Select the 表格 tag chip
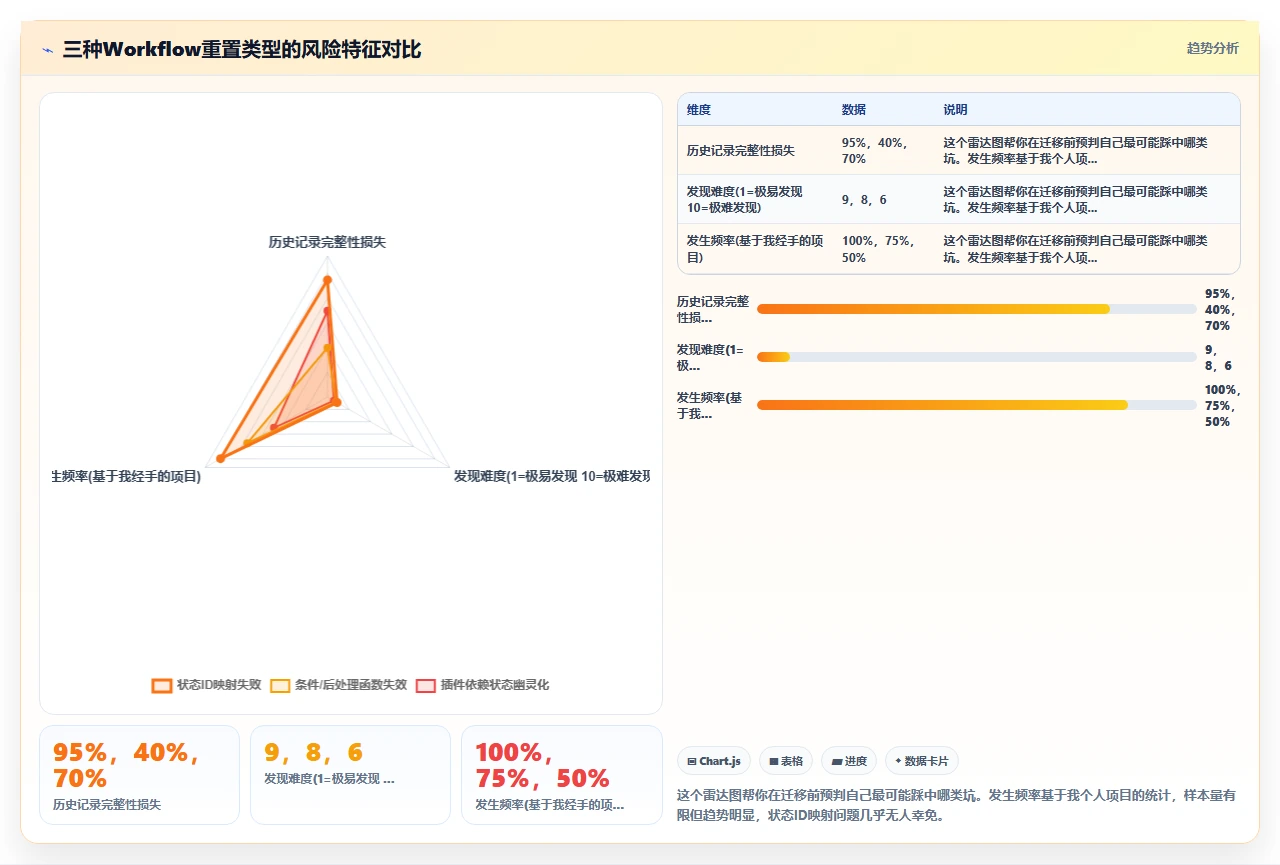This screenshot has width=1280, height=865. pos(786,761)
